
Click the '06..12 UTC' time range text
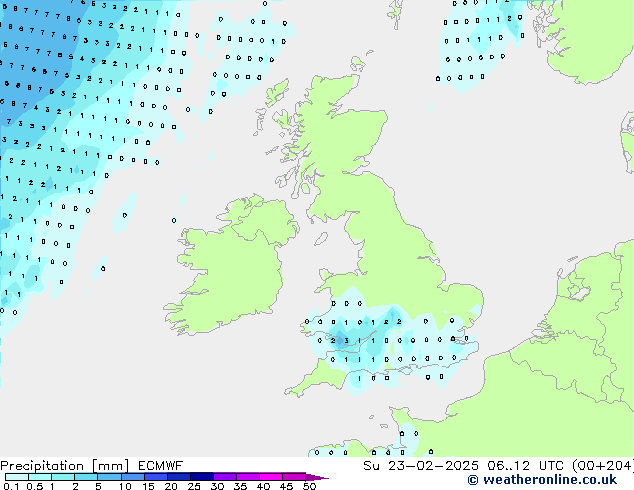pyautogui.click(x=525, y=466)
